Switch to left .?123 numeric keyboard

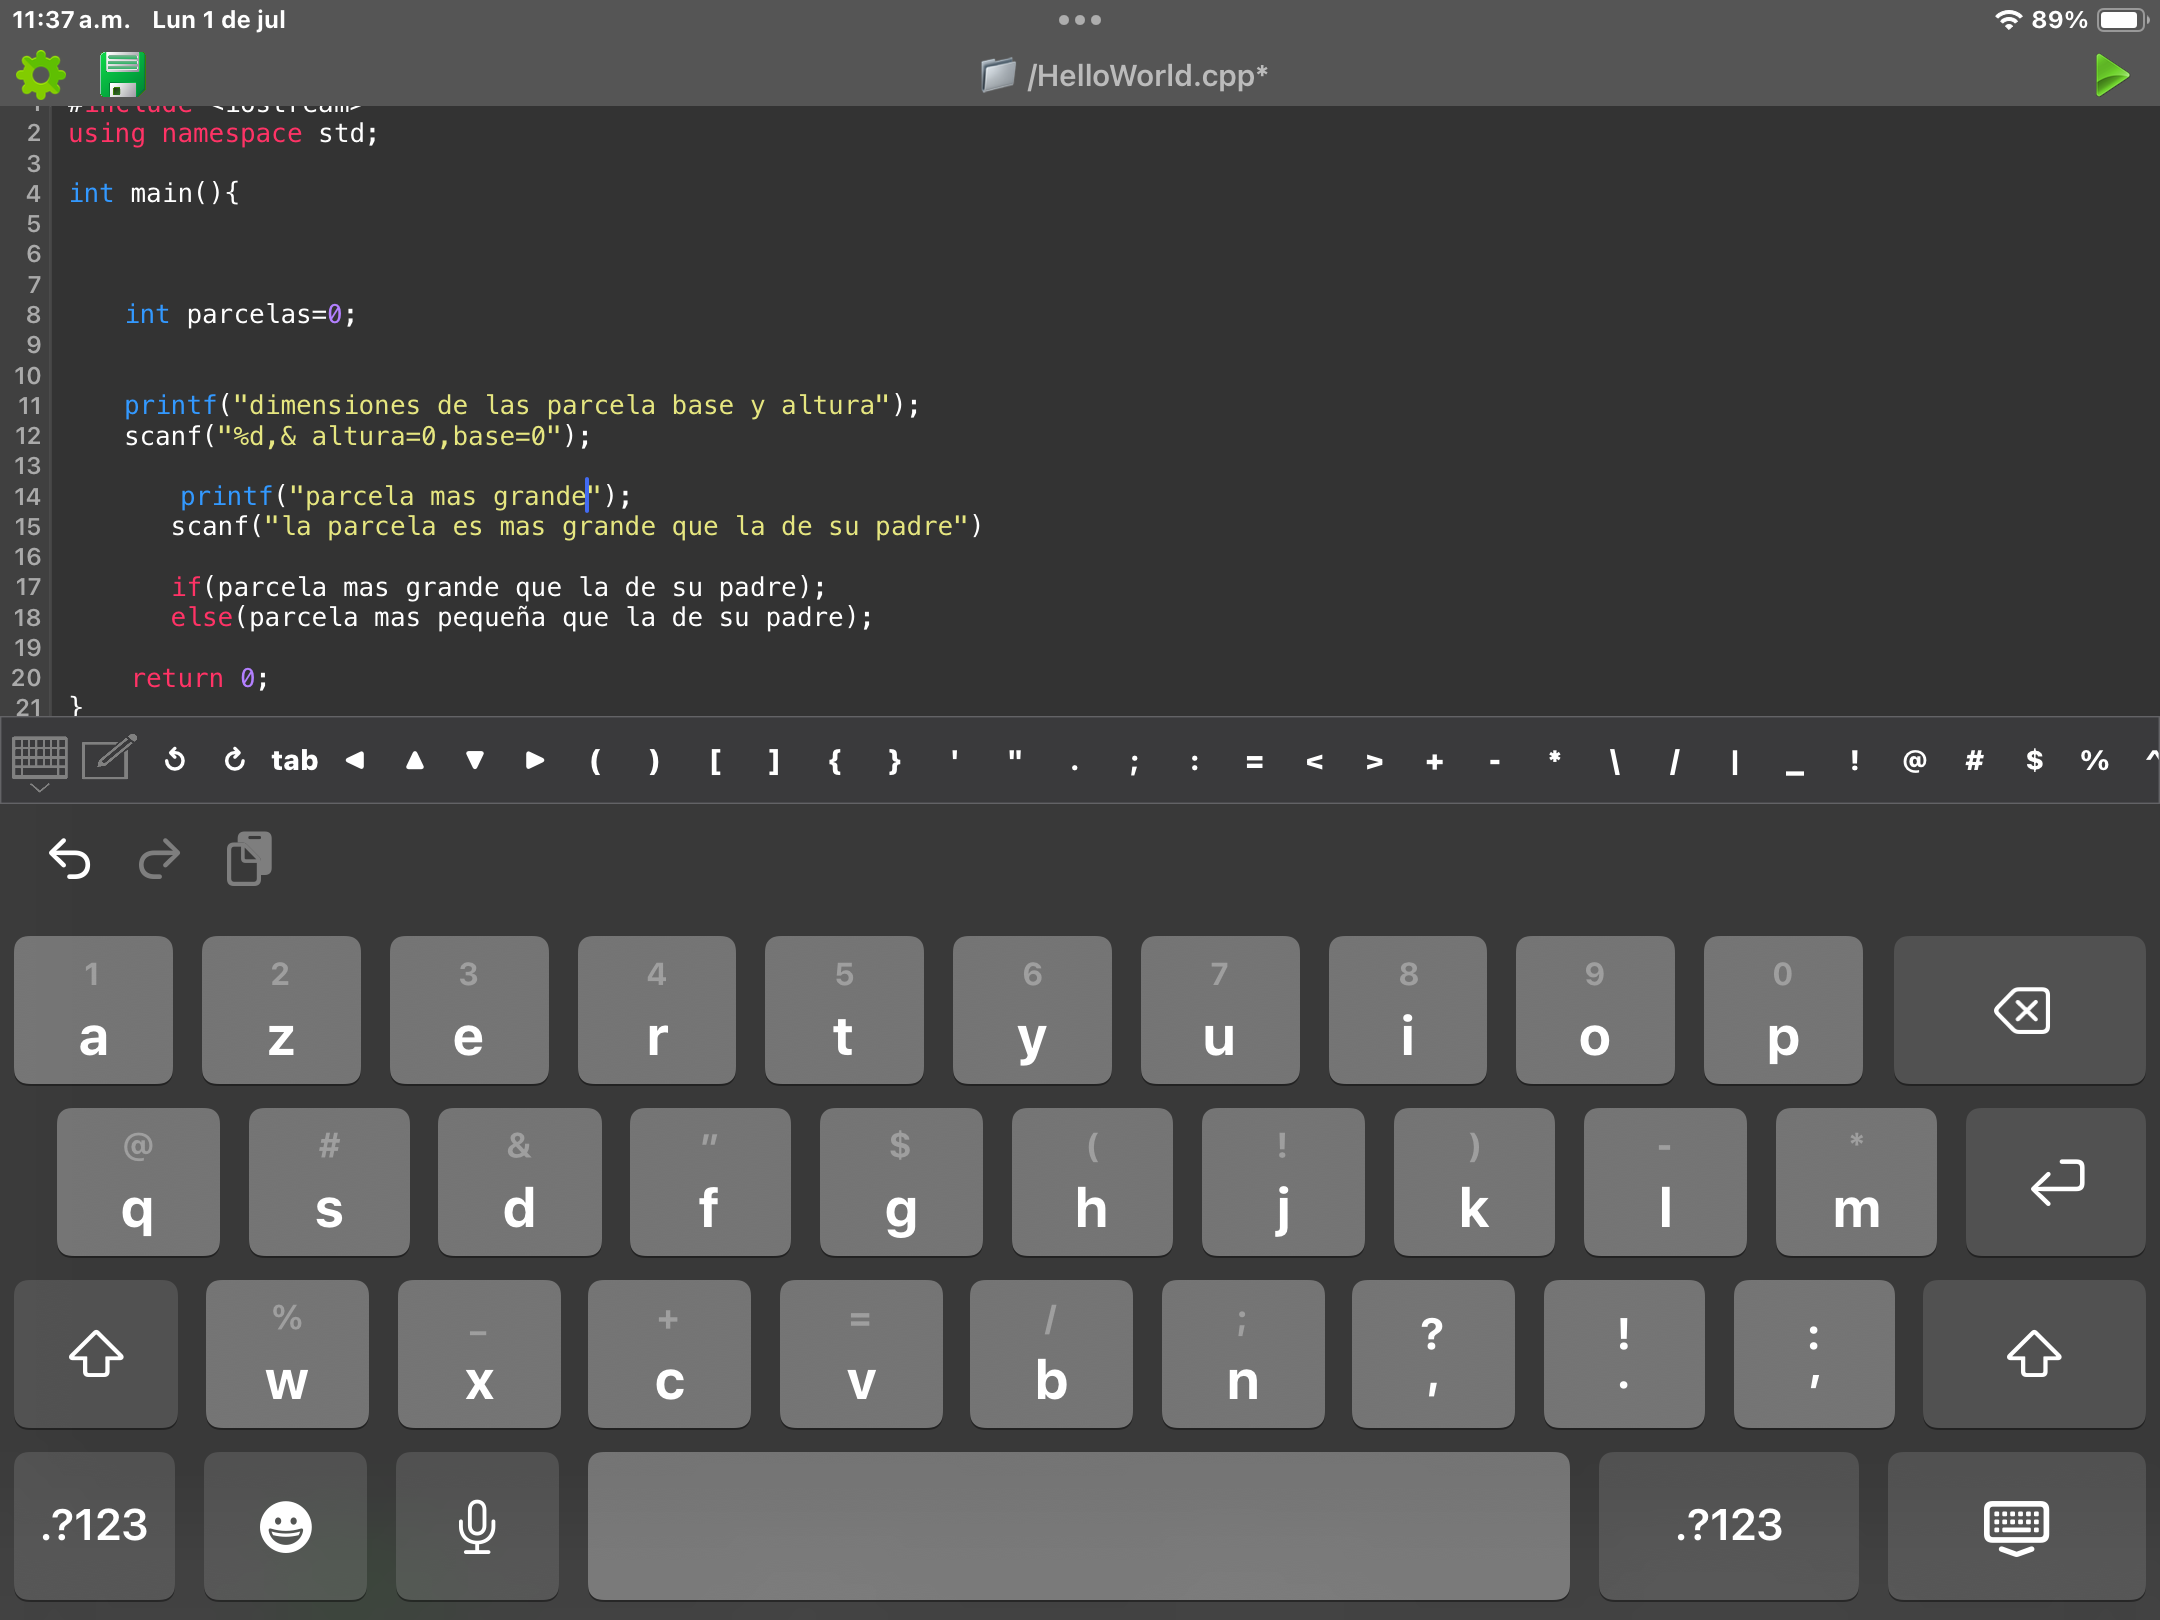click(x=94, y=1525)
